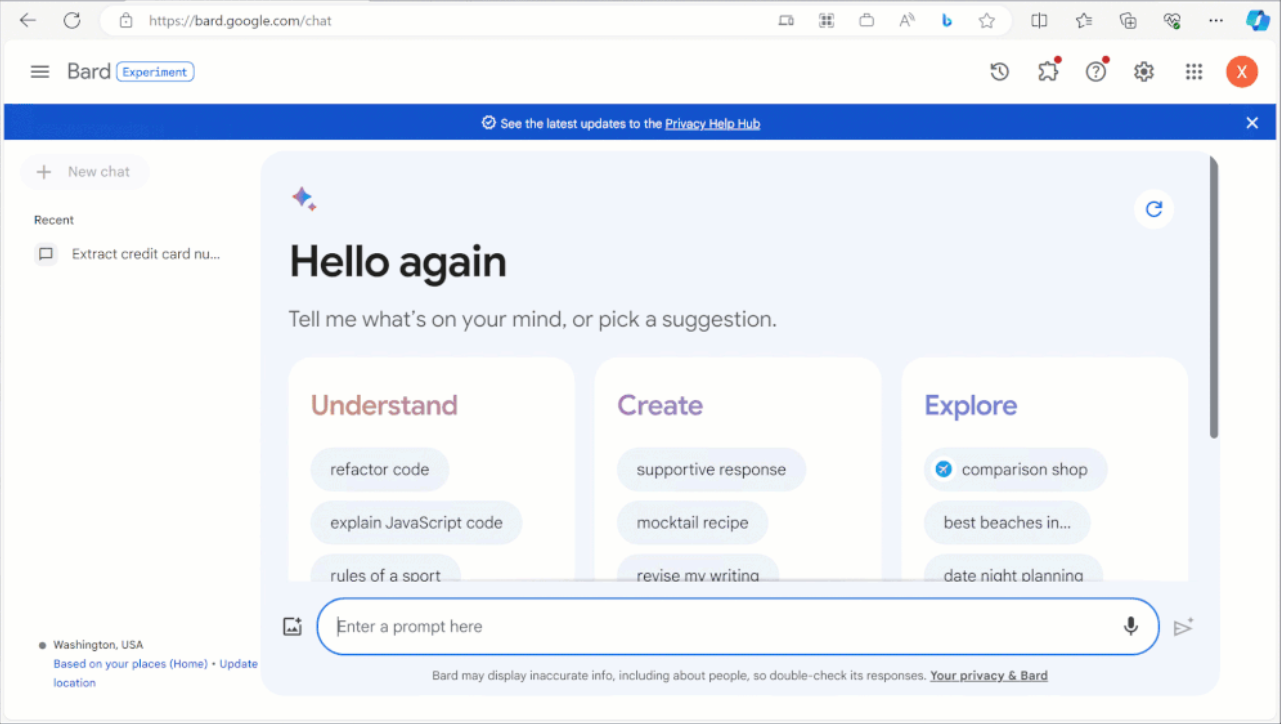Select the explain JavaScript code suggestion

[416, 522]
